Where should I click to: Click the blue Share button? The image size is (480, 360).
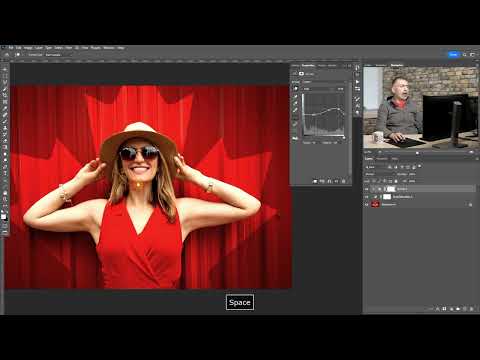453,54
